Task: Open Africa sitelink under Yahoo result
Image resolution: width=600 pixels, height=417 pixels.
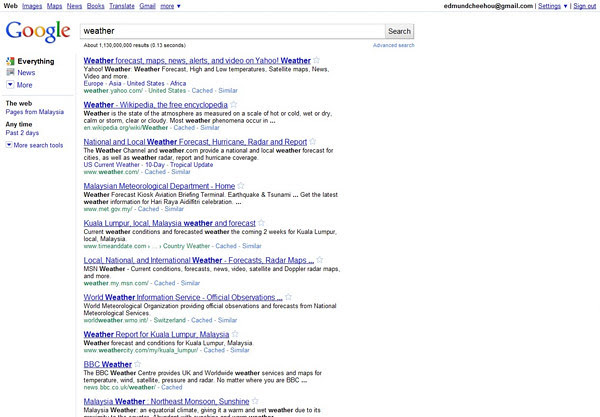Action: coord(178,83)
